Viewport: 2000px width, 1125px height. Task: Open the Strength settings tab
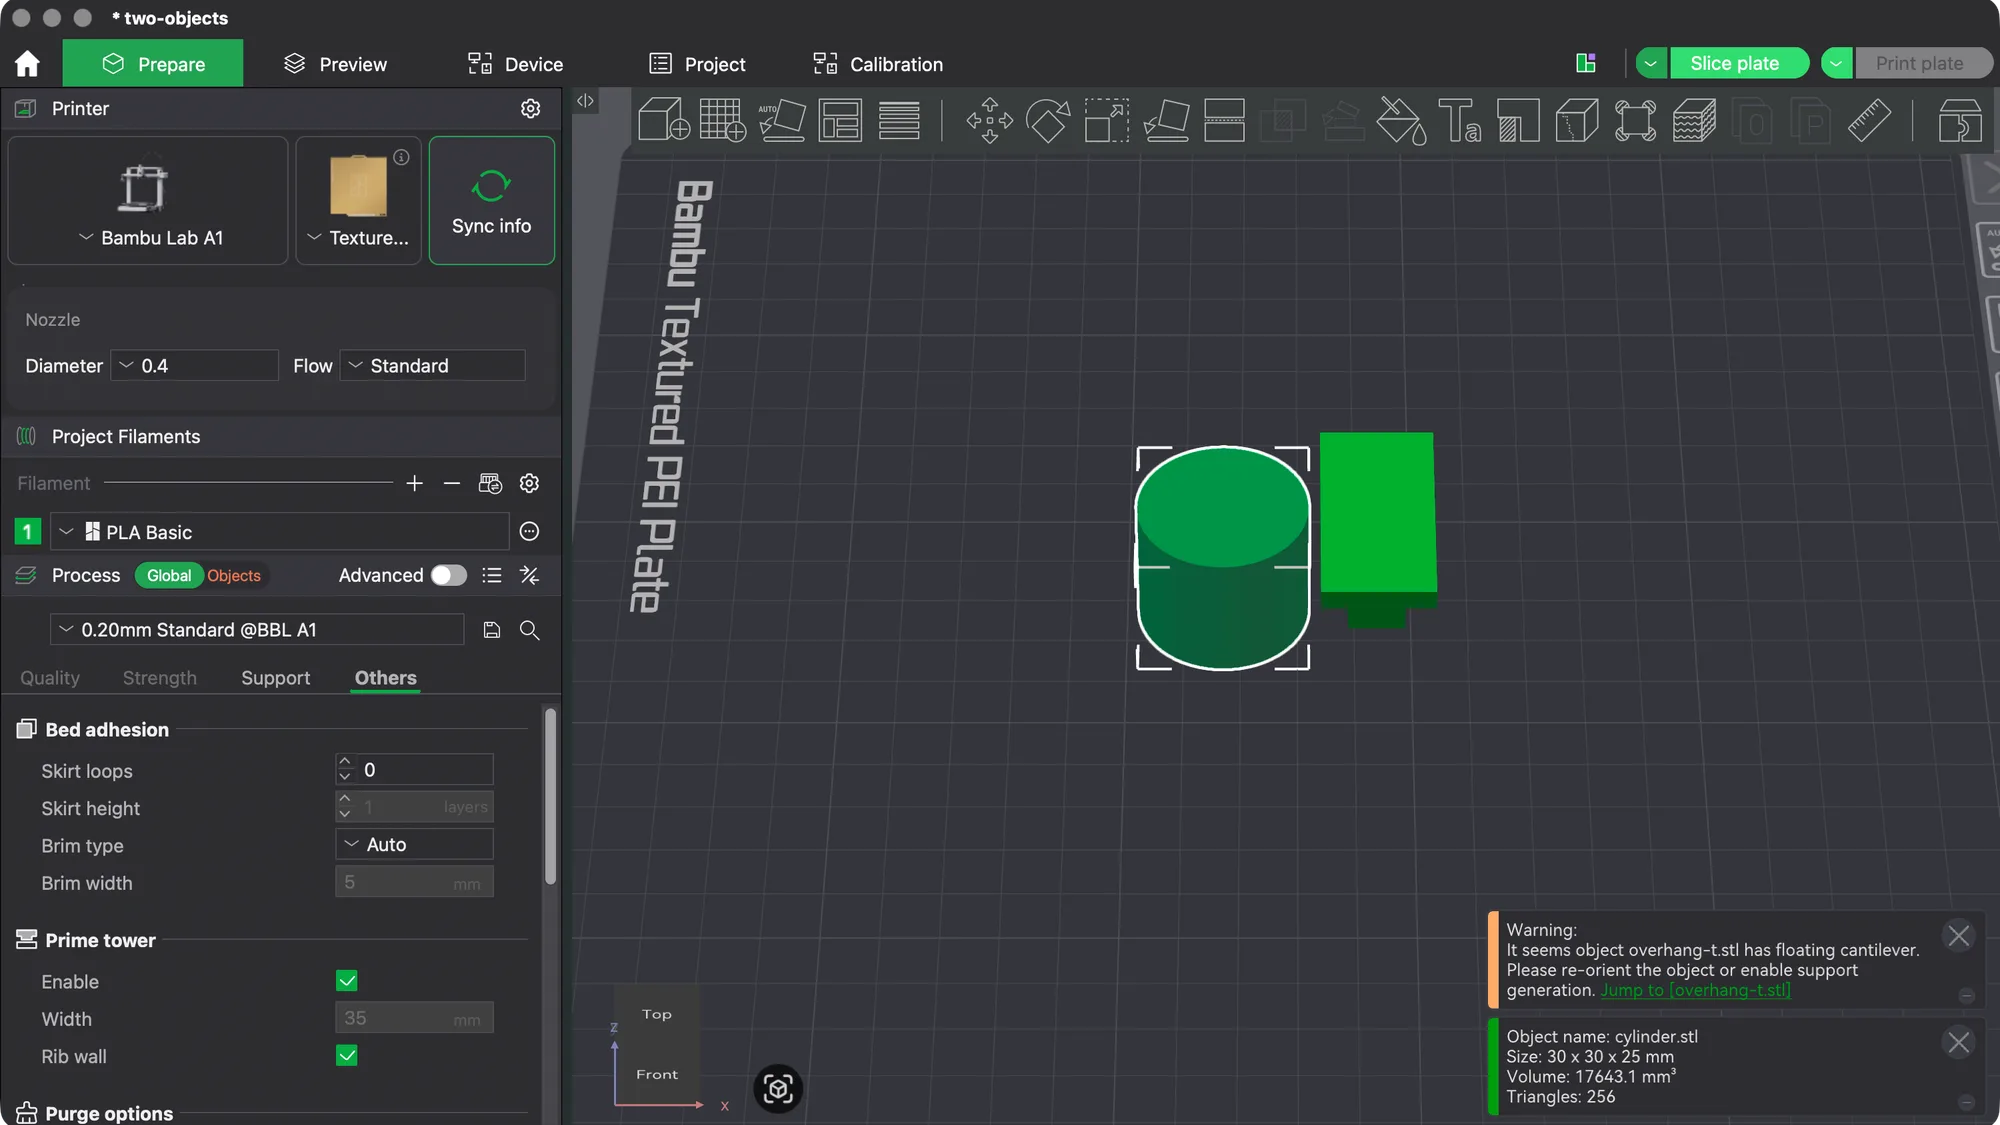(x=160, y=678)
